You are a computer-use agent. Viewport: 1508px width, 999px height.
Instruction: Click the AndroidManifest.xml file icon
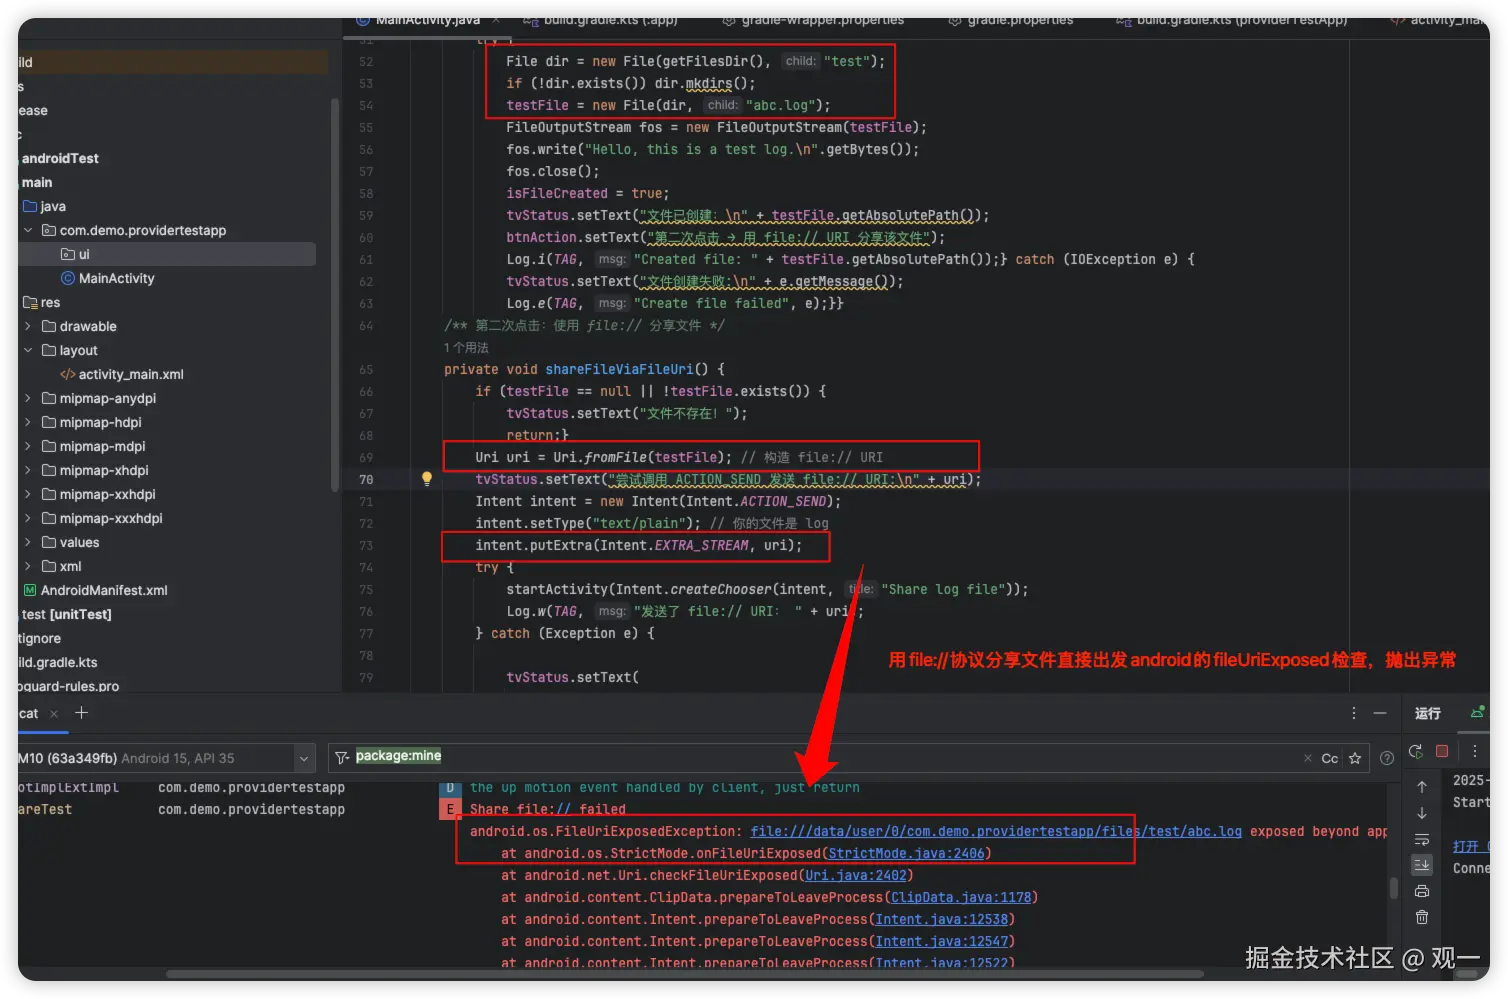(x=30, y=590)
